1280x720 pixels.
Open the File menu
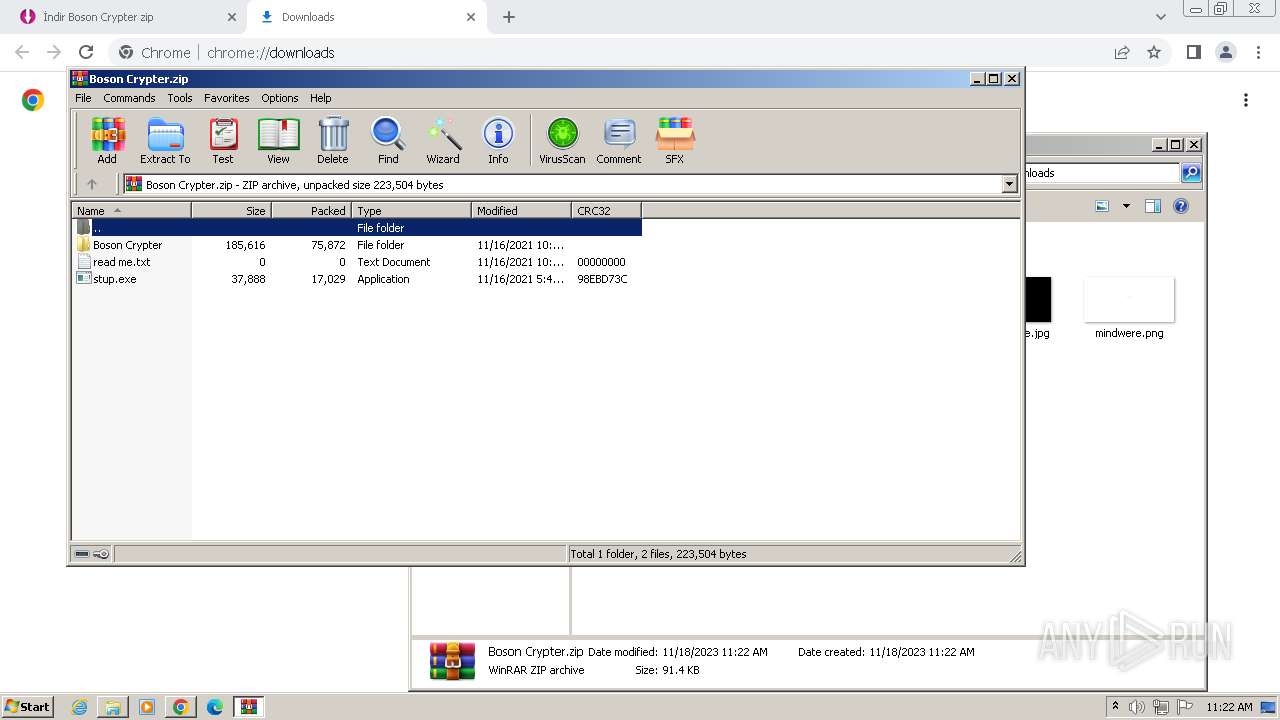[83, 98]
